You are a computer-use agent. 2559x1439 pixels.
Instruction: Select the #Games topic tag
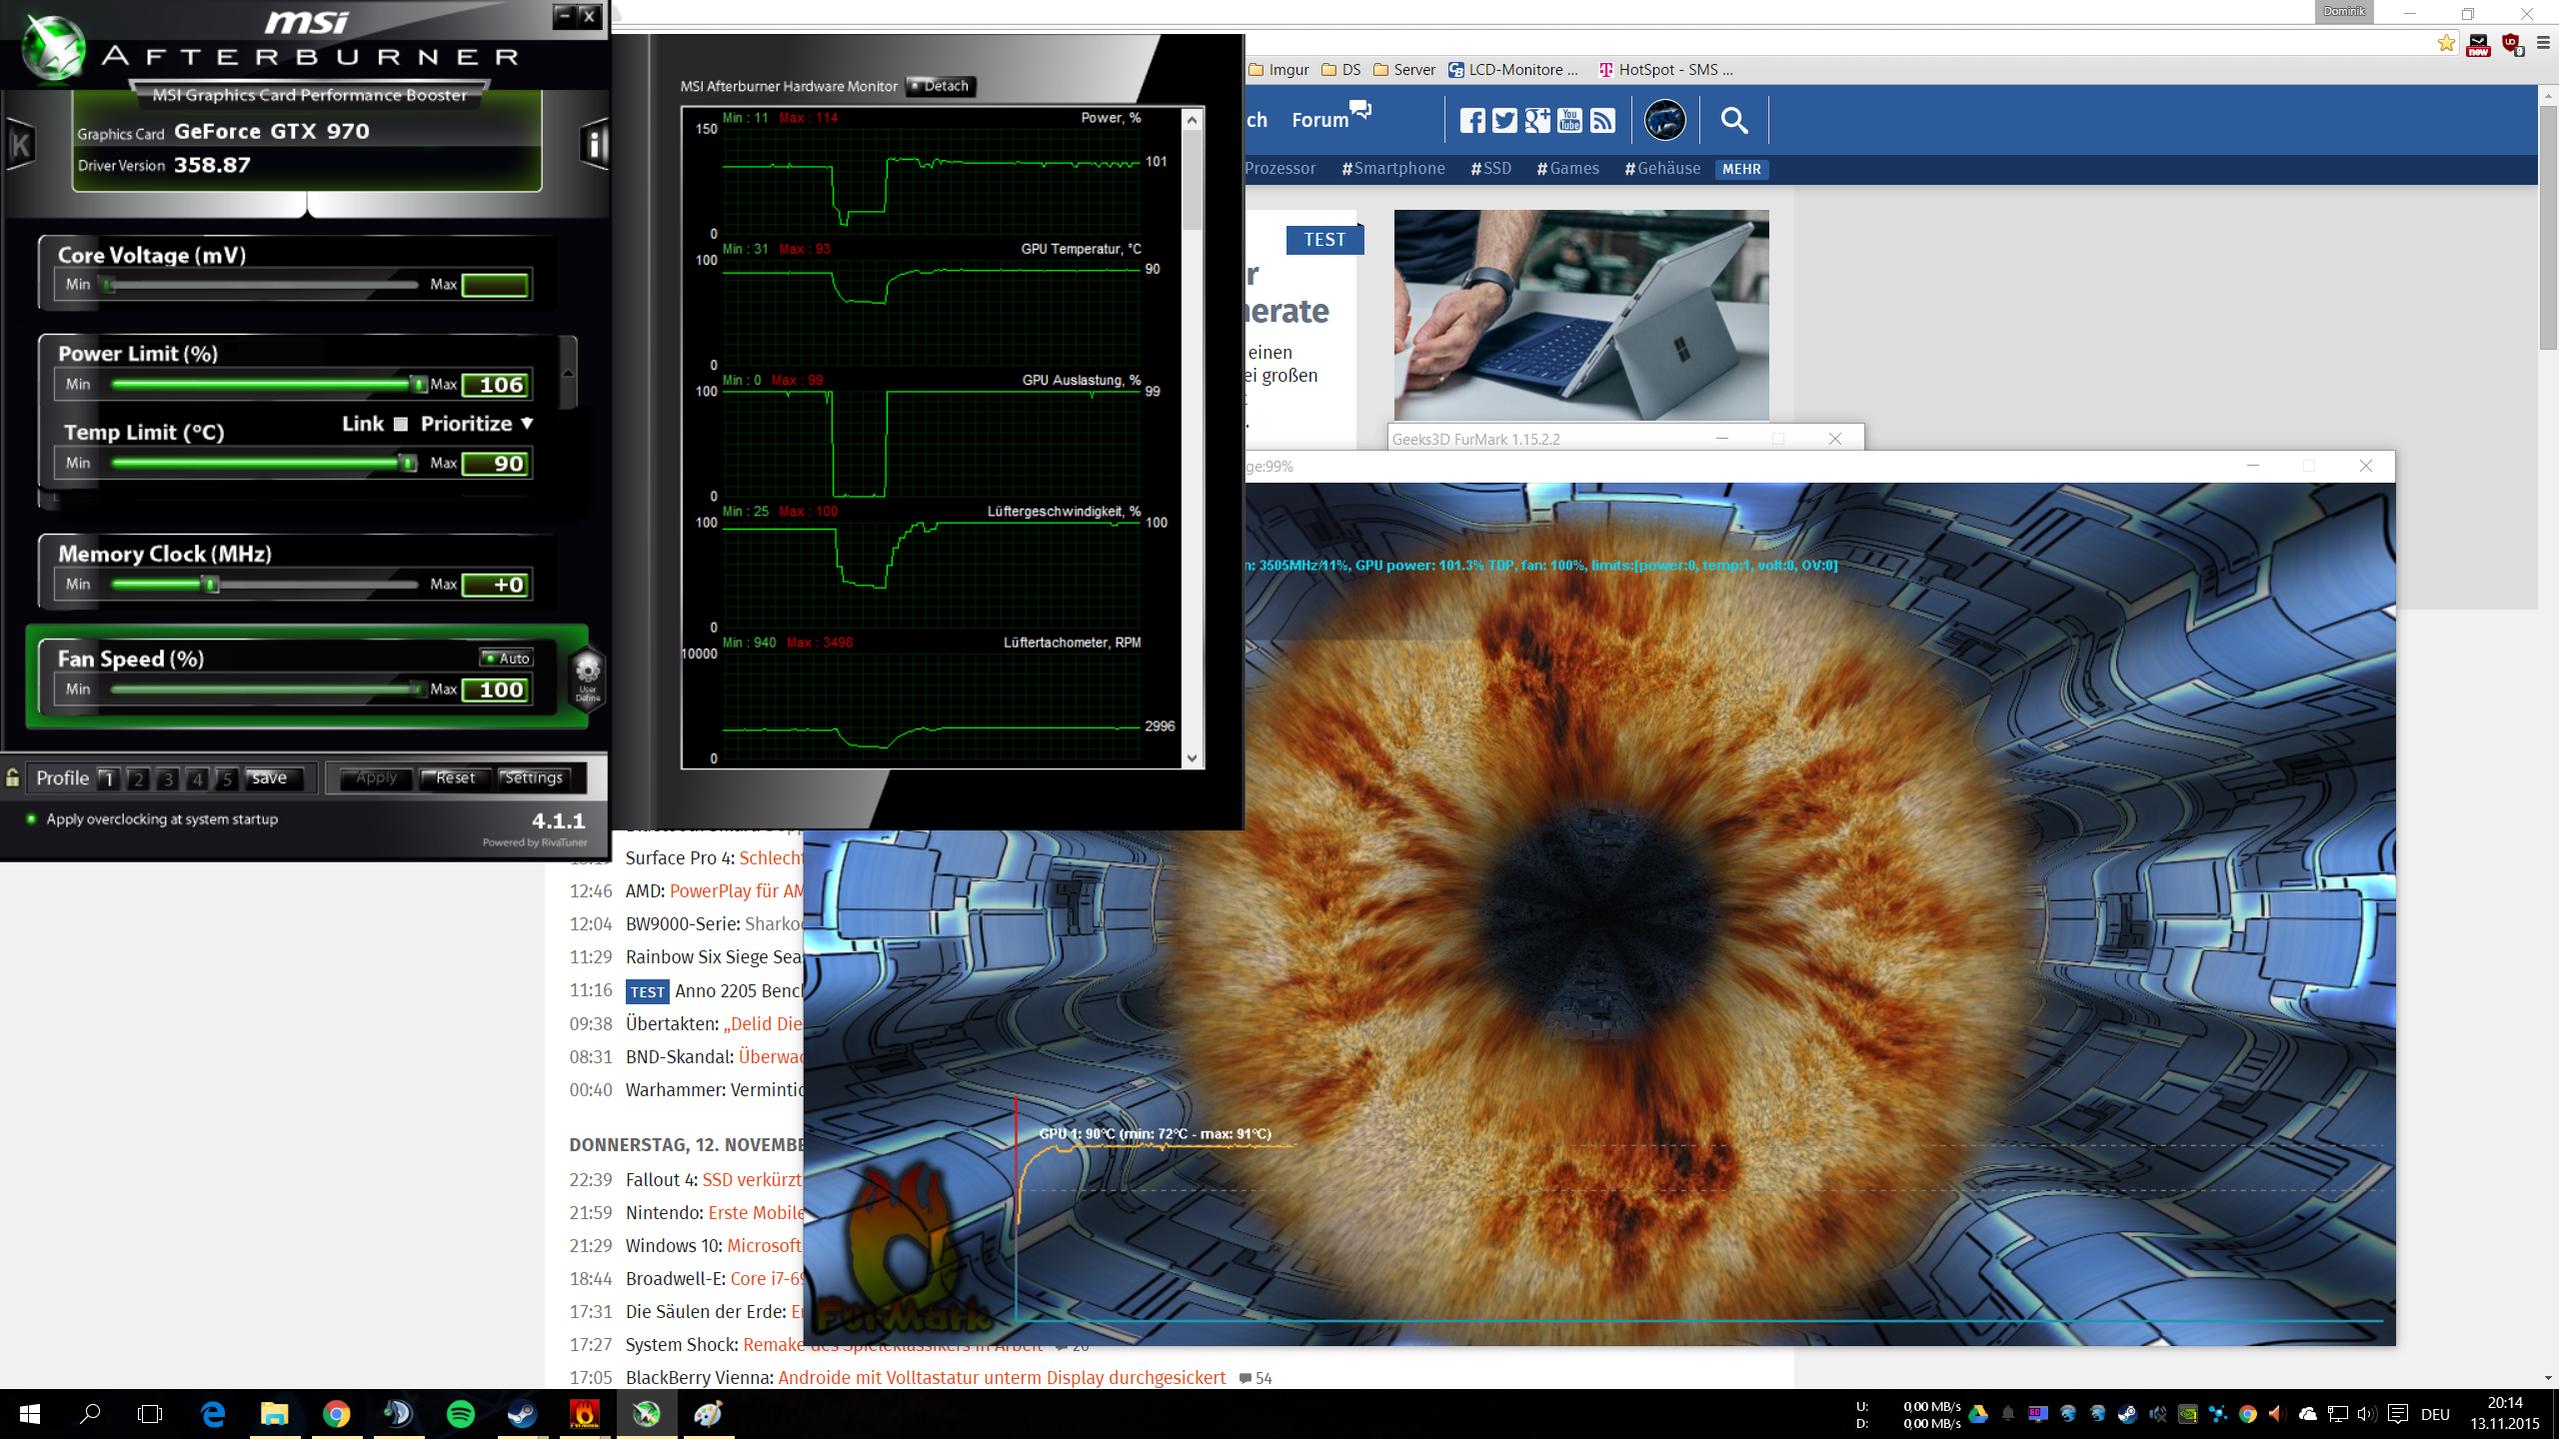pyautogui.click(x=1567, y=169)
